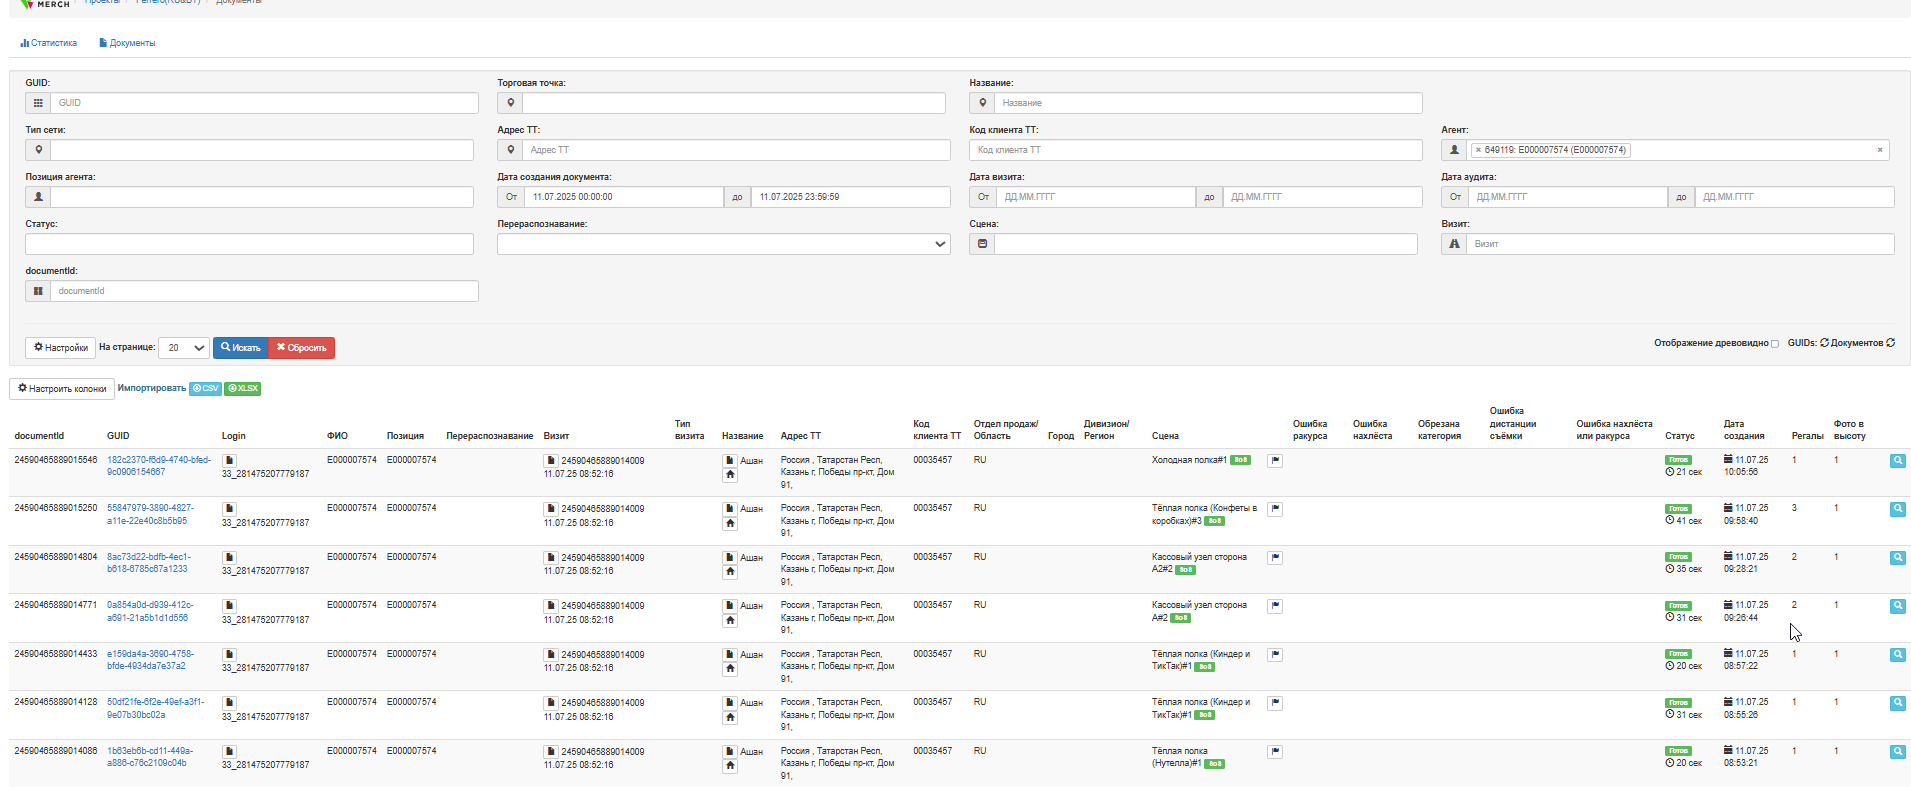The image size is (1911, 809).
Task: Switch to Статистика tab
Action: click(48, 43)
